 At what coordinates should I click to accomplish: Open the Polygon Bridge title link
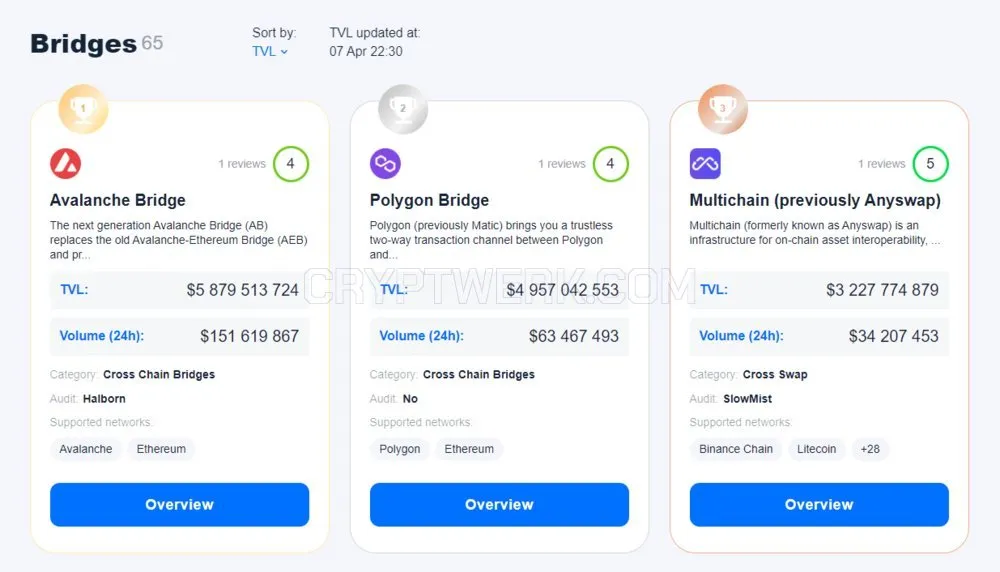pos(429,200)
